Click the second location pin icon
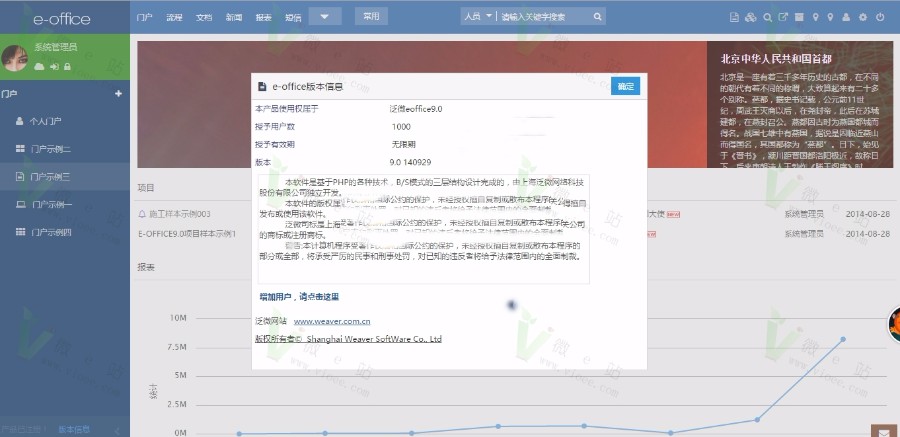This screenshot has width=900, height=437. pos(830,17)
